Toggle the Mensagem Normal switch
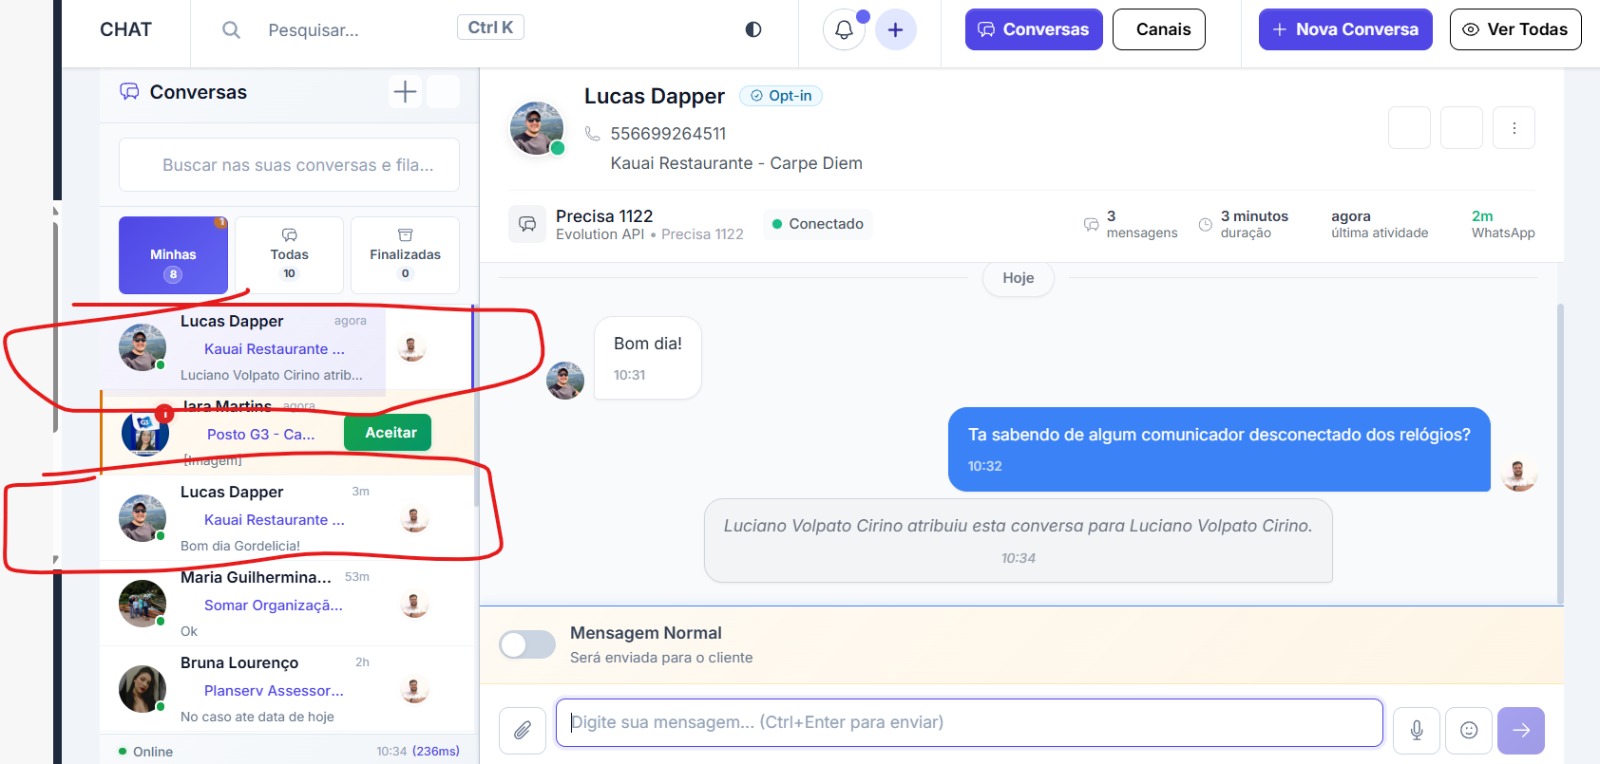 pyautogui.click(x=527, y=645)
